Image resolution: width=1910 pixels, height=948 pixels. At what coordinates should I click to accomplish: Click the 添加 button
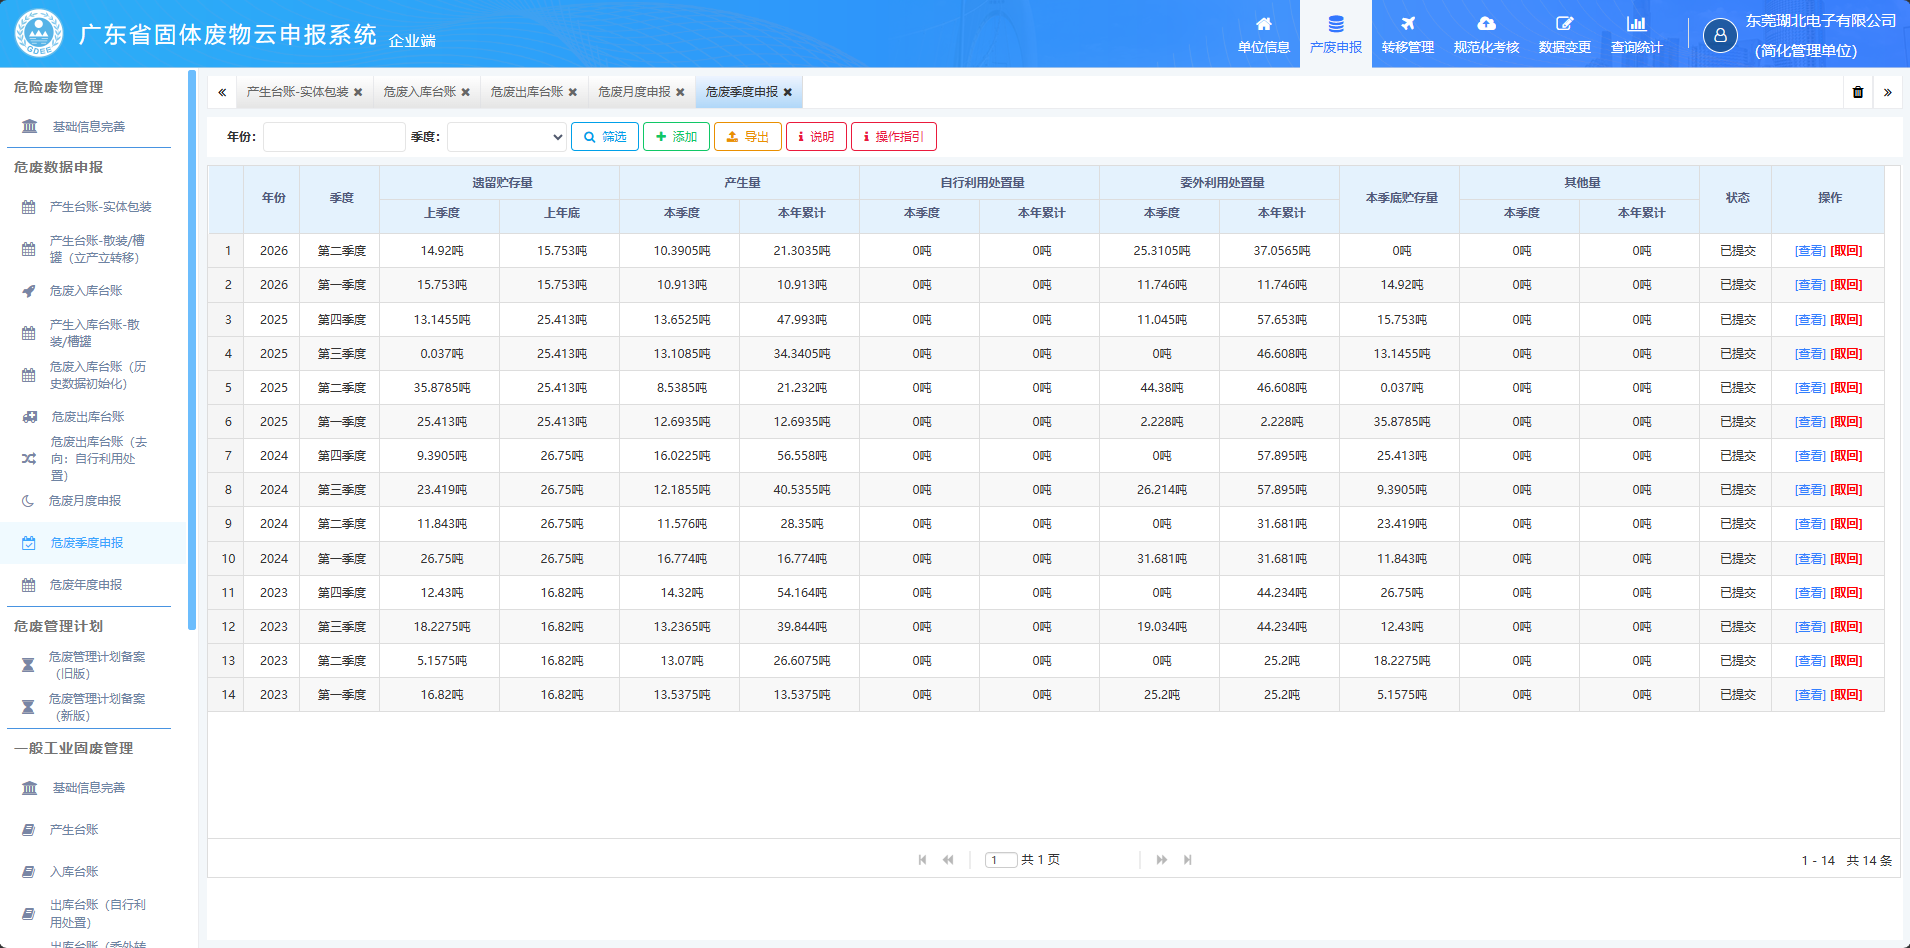pos(676,137)
